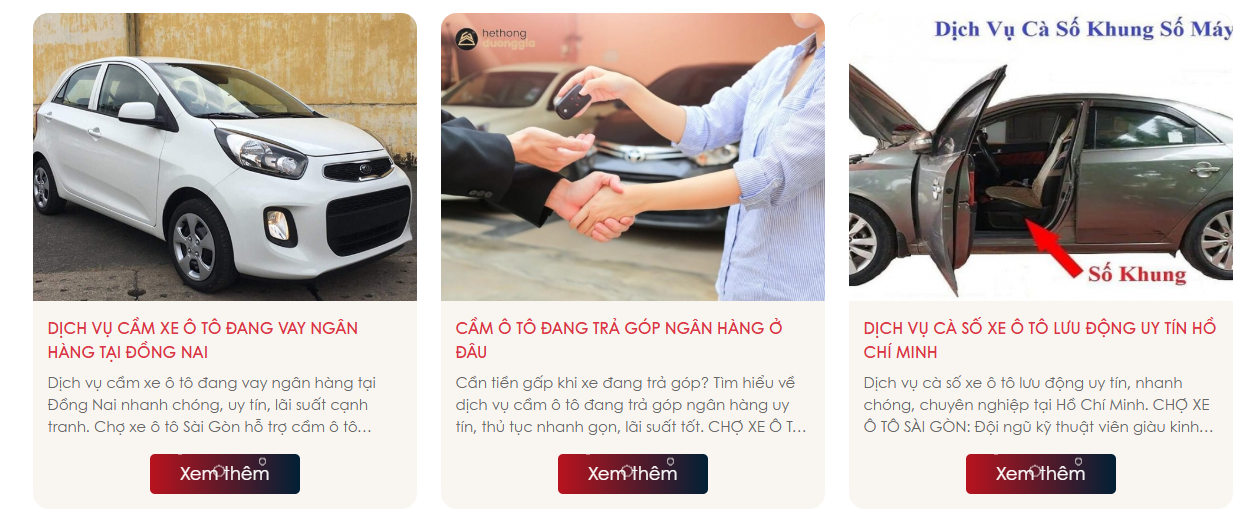Click the cà số xe lưu động description paragraph
1259x516 pixels.
tap(1039, 405)
